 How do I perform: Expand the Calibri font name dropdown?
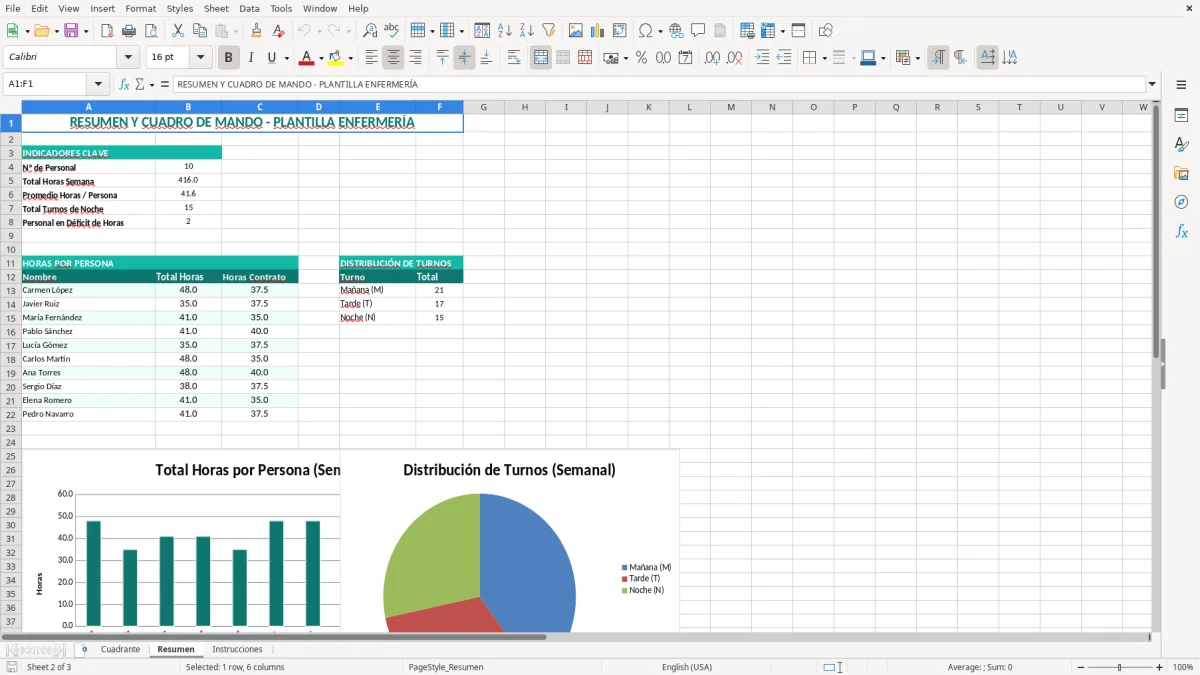pos(127,58)
